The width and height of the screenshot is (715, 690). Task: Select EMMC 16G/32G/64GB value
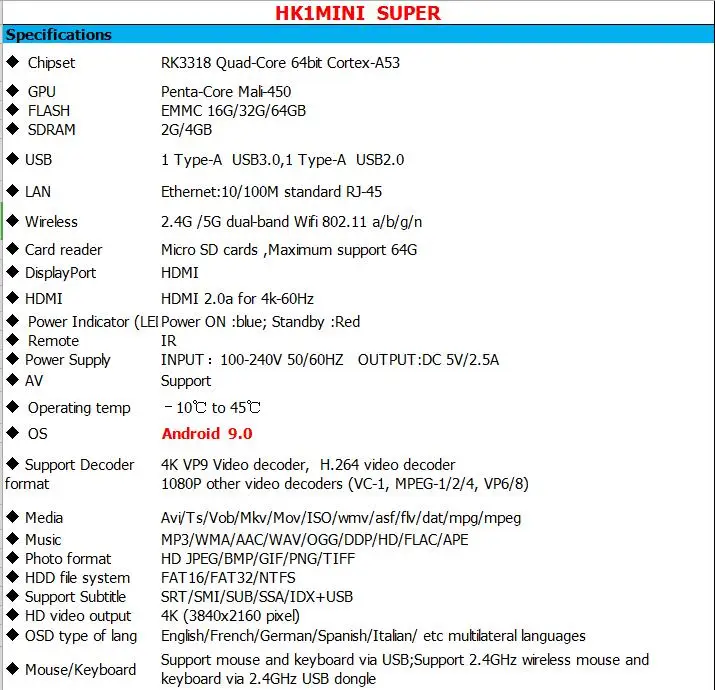(x=233, y=111)
